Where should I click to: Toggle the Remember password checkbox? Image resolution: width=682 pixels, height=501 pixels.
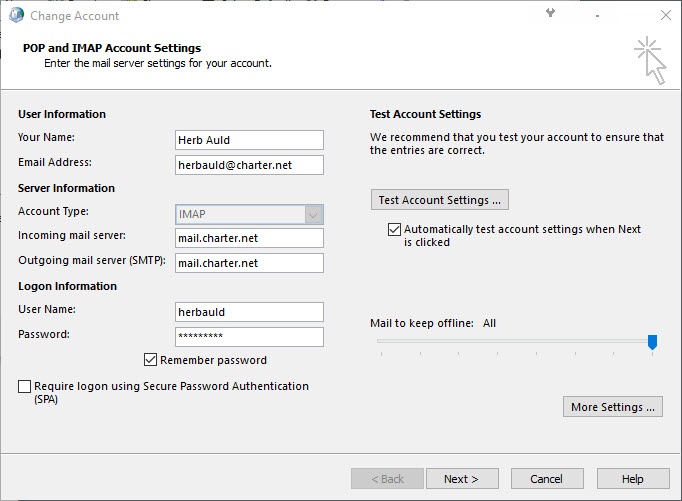(x=151, y=360)
